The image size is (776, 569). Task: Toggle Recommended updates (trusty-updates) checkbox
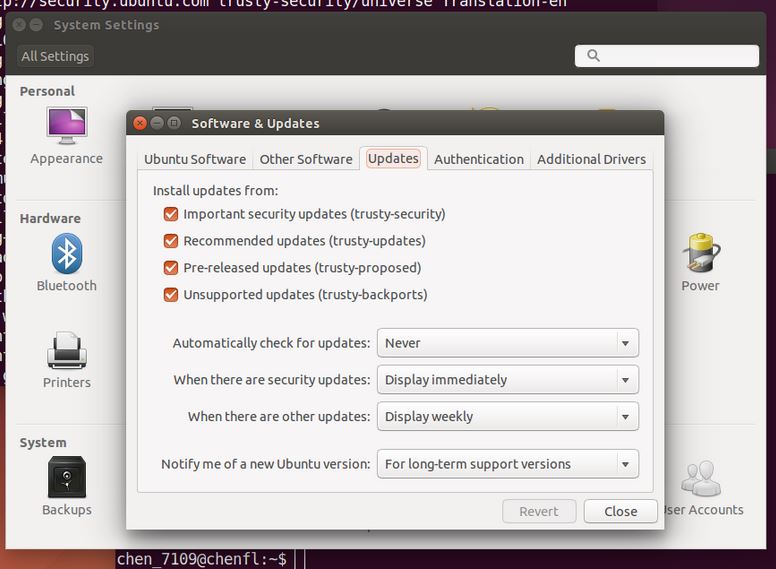point(171,241)
